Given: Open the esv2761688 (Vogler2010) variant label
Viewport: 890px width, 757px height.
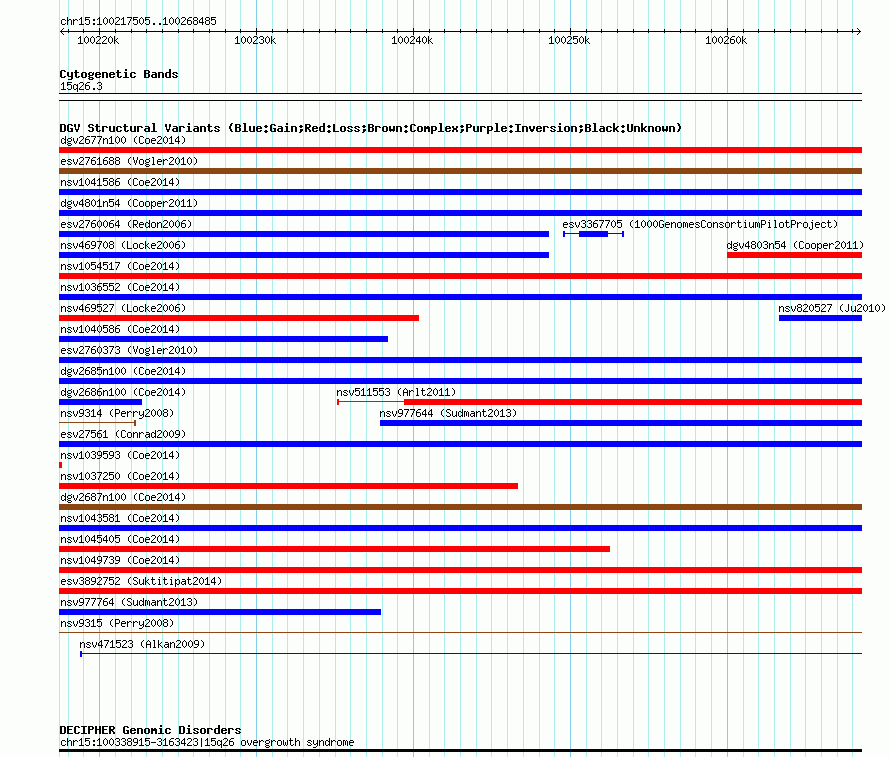Looking at the screenshot, I should [129, 161].
